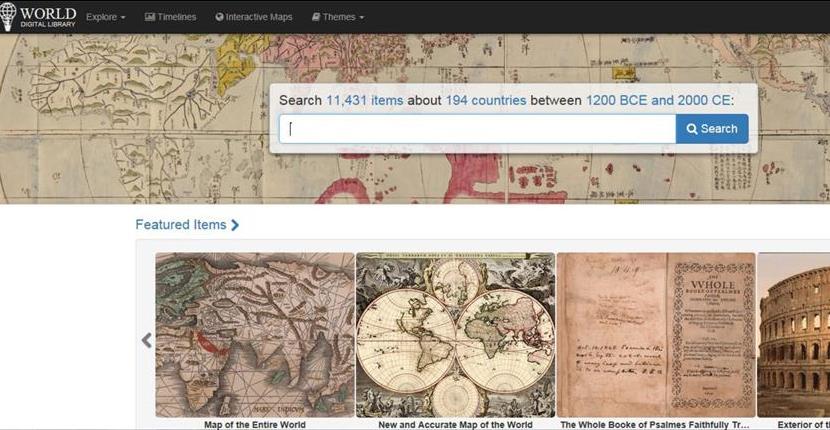Click the chevron next to Featured Items

(x=235, y=225)
